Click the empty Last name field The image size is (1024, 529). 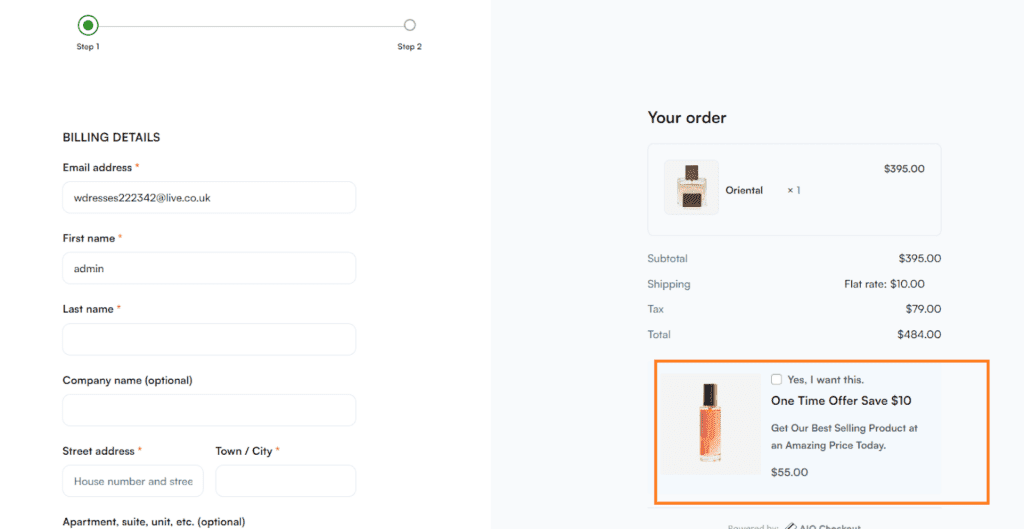(x=209, y=340)
